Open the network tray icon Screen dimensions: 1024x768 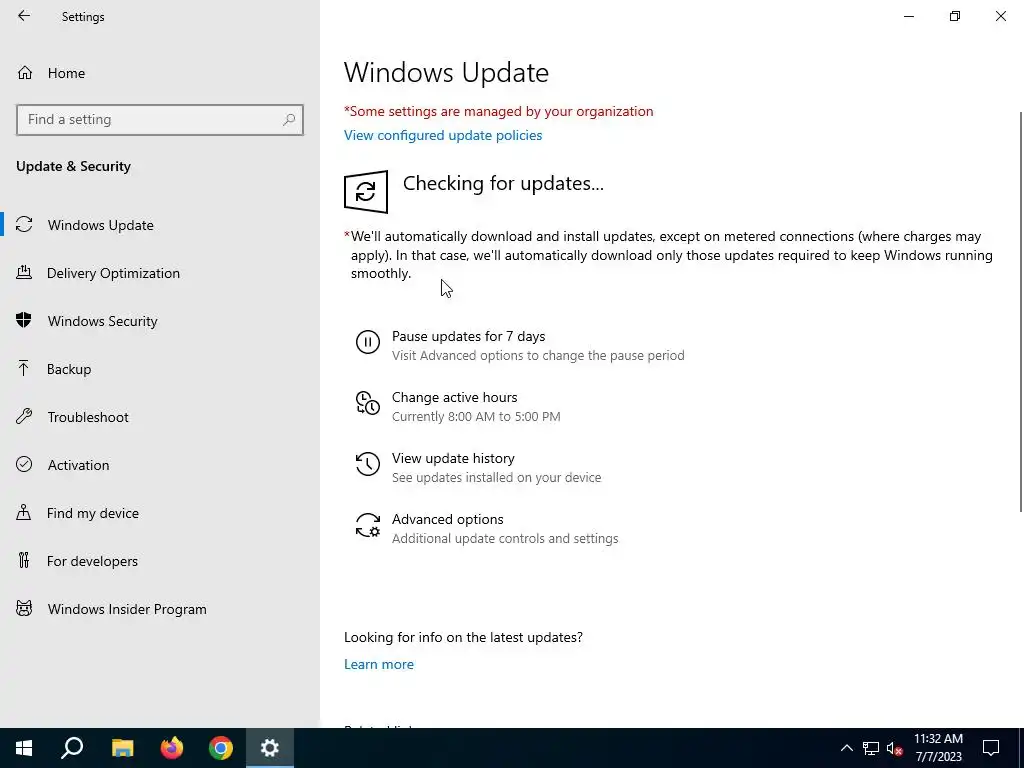click(x=871, y=748)
